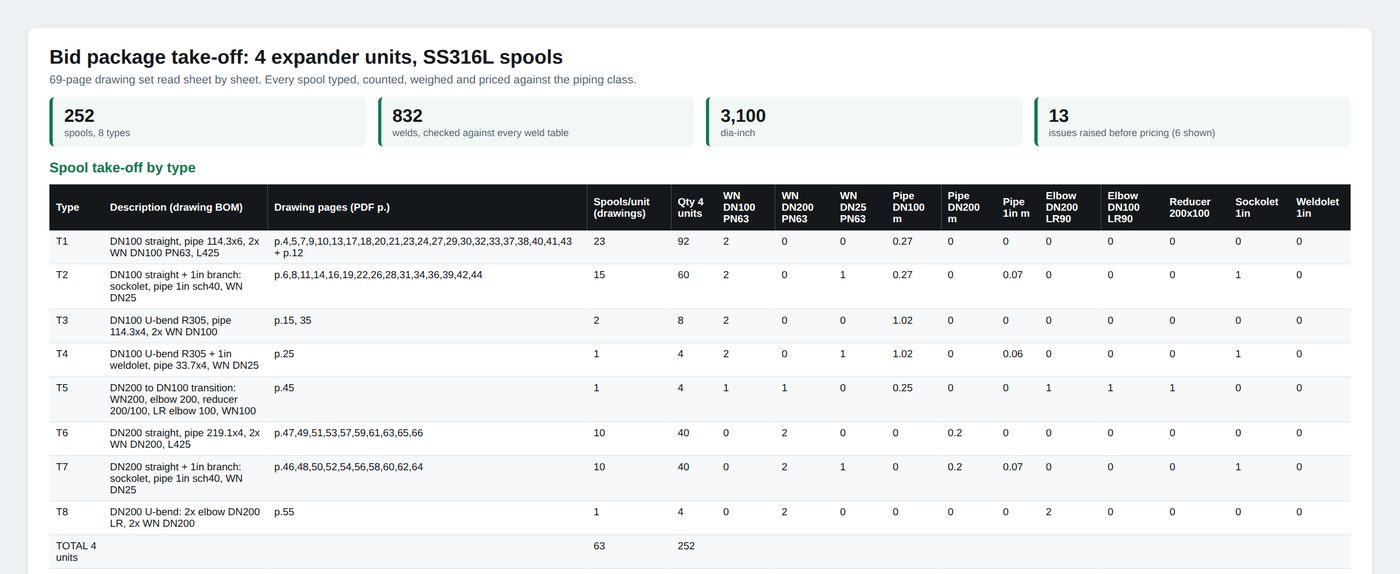Click T6 drawing pages 'p.47,49,51,53'

(x=348, y=432)
